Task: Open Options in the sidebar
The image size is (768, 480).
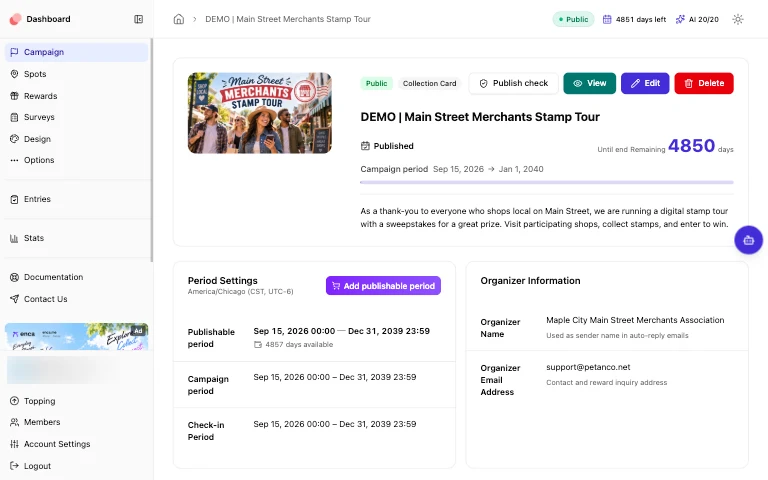Action: [x=76, y=160]
